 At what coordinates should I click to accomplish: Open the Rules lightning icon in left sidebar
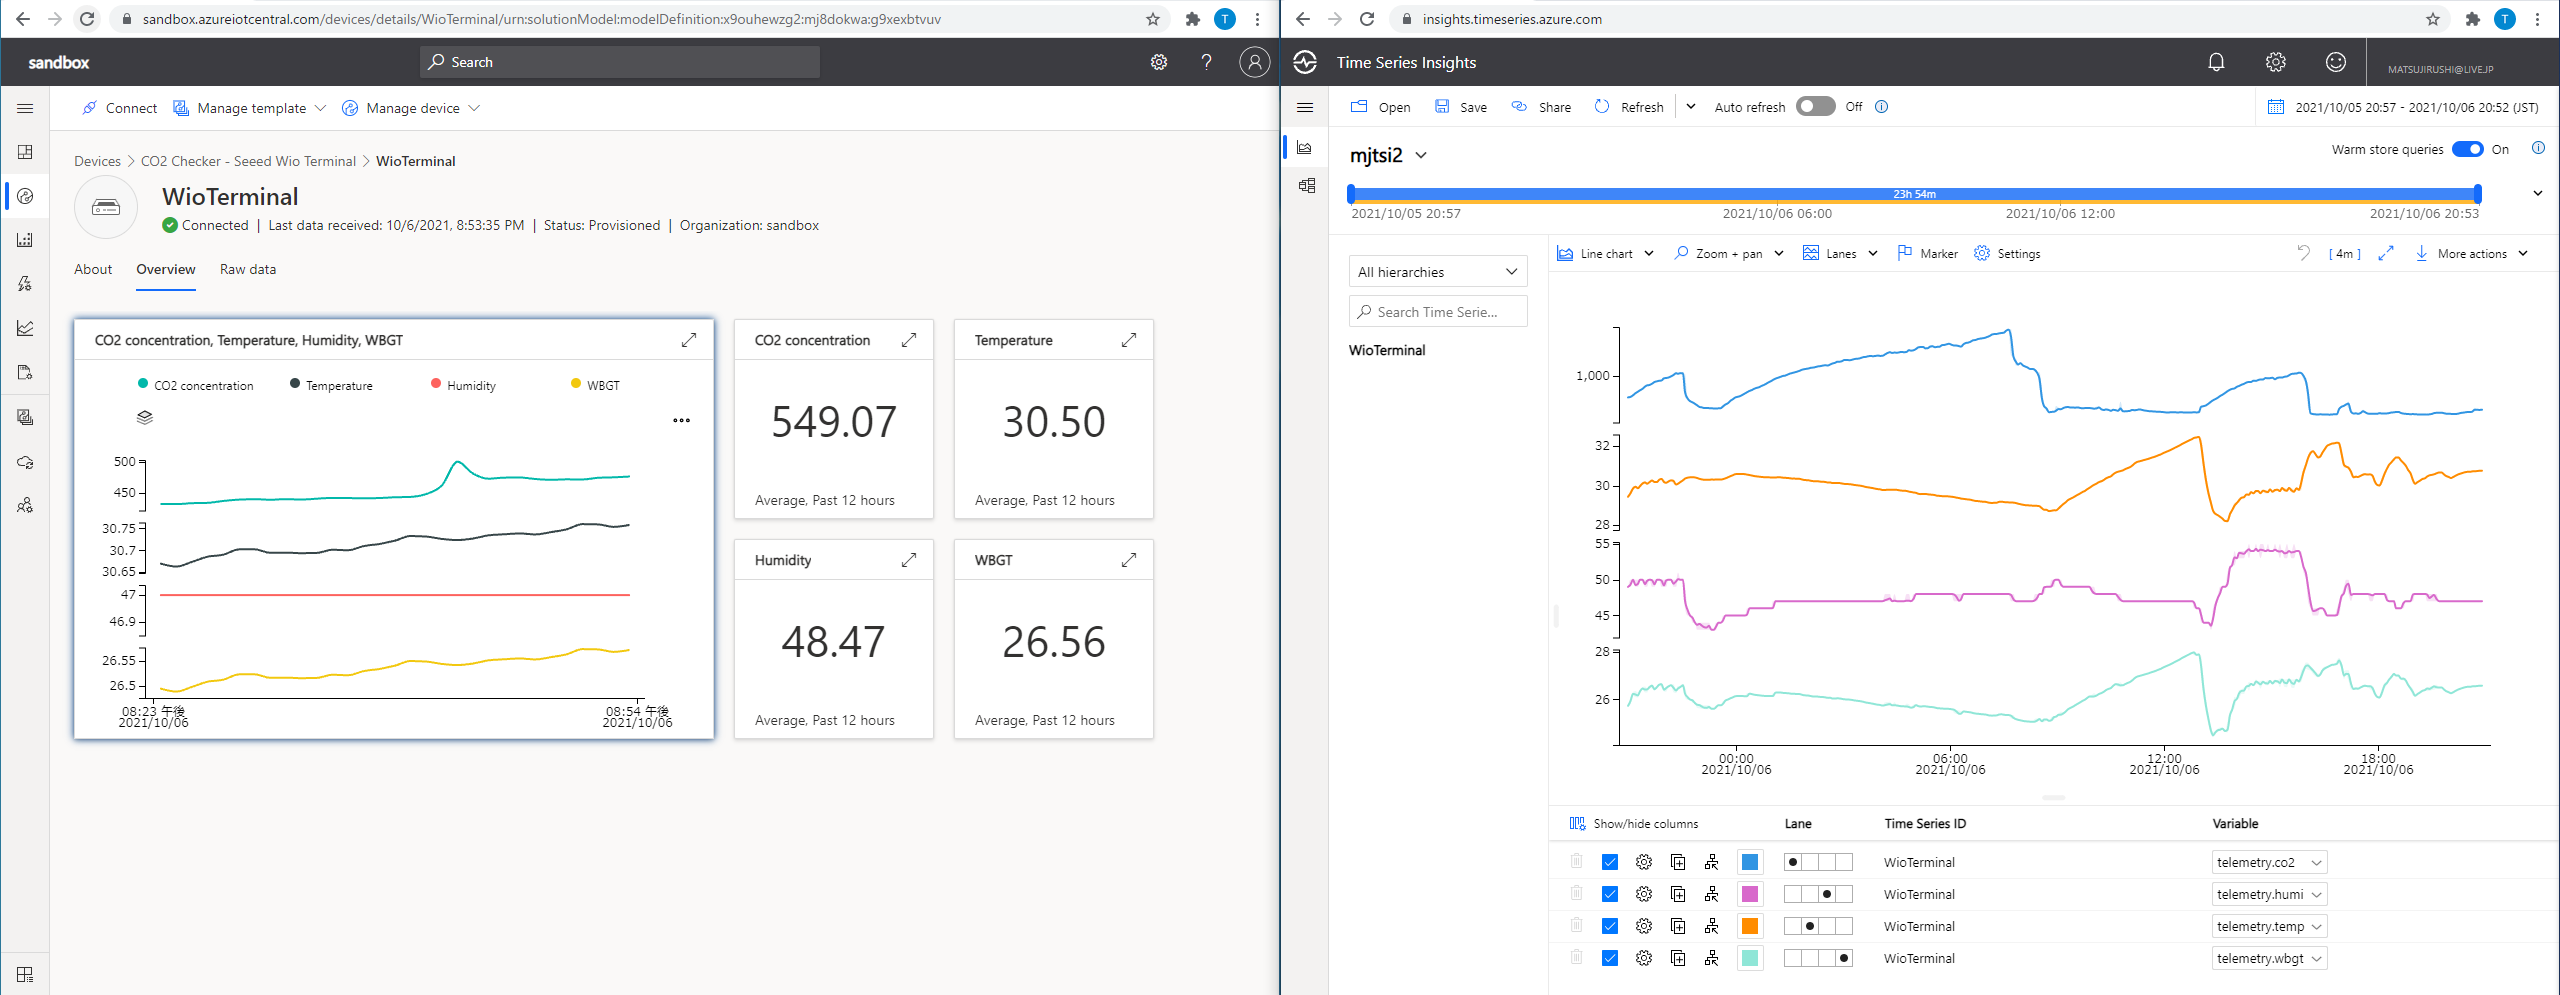click(25, 284)
